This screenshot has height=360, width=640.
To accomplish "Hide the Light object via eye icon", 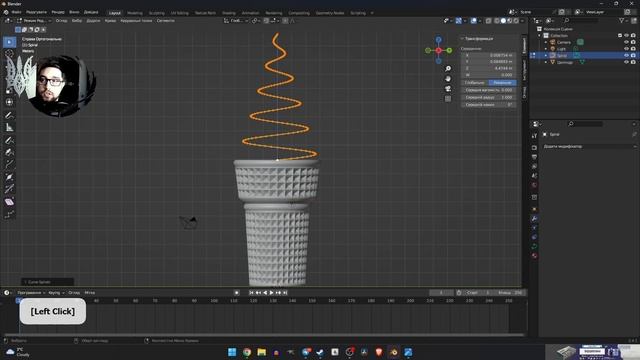I will (x=627, y=49).
